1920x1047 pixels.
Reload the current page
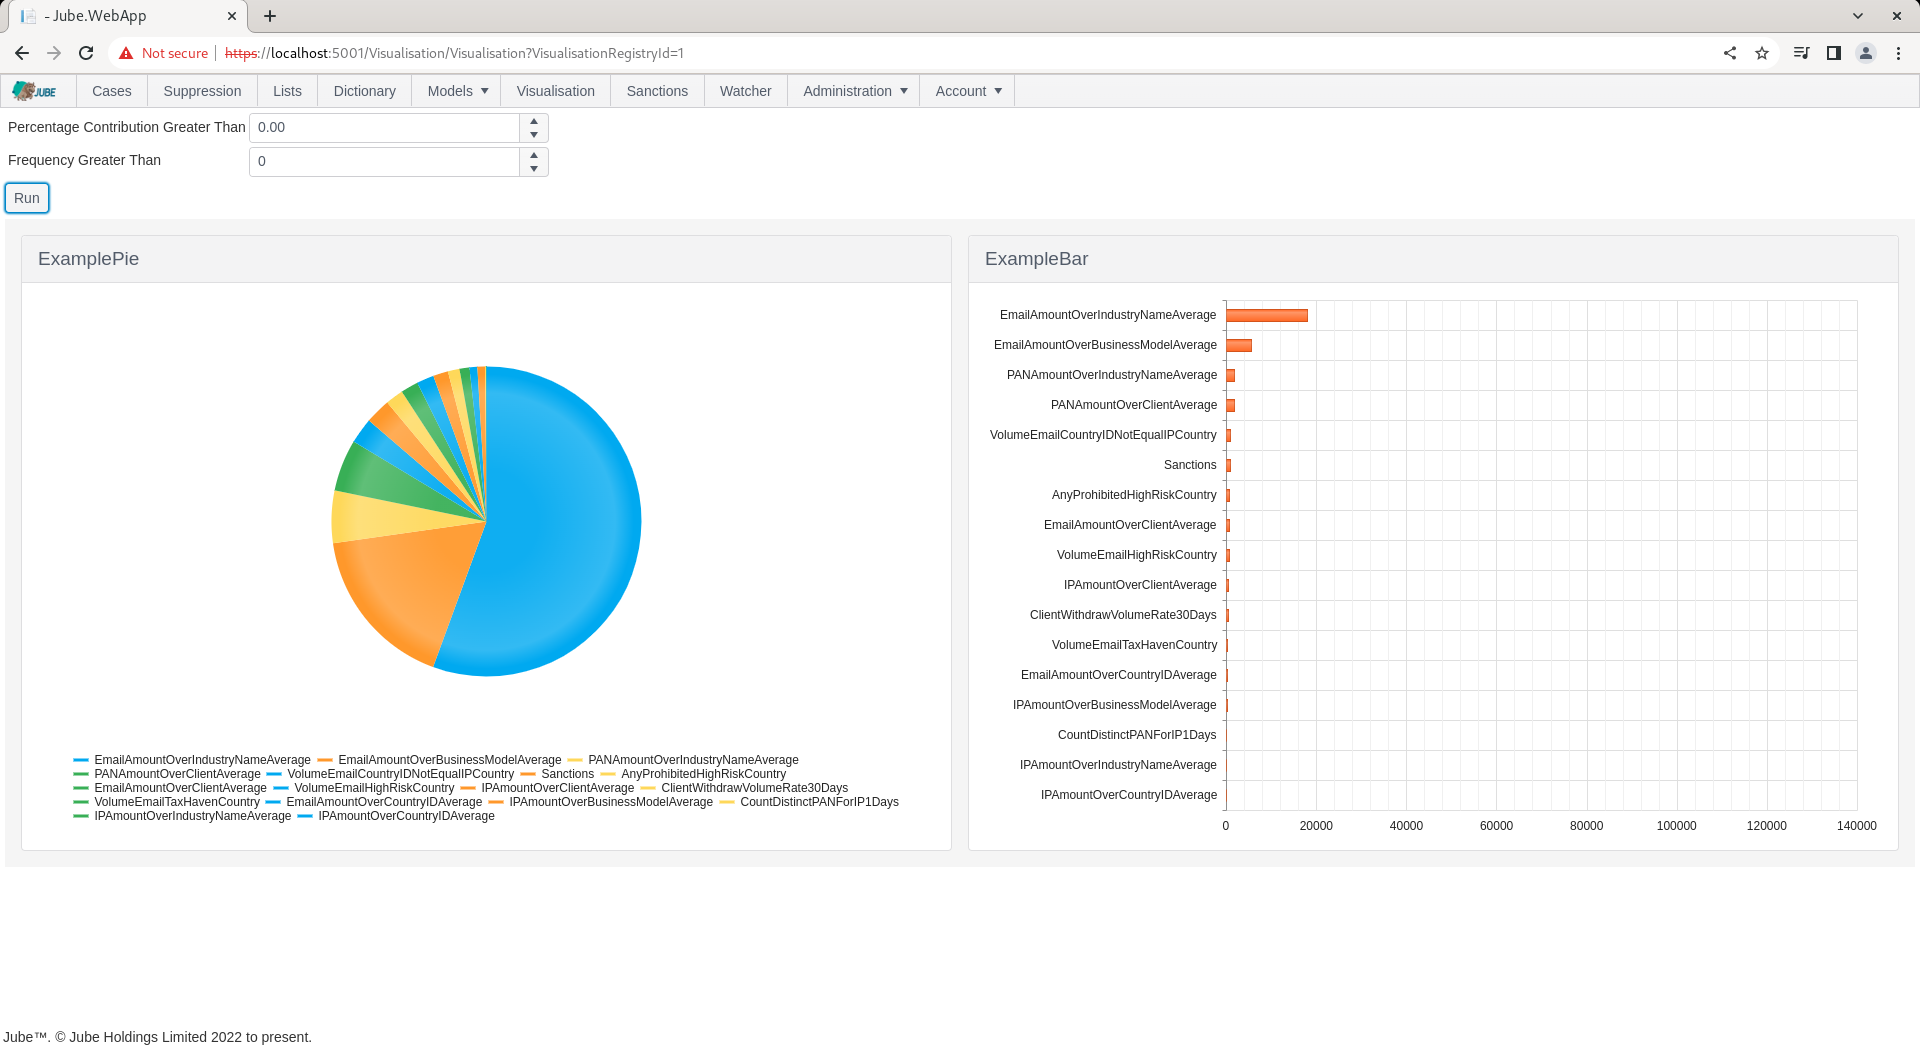(x=86, y=53)
